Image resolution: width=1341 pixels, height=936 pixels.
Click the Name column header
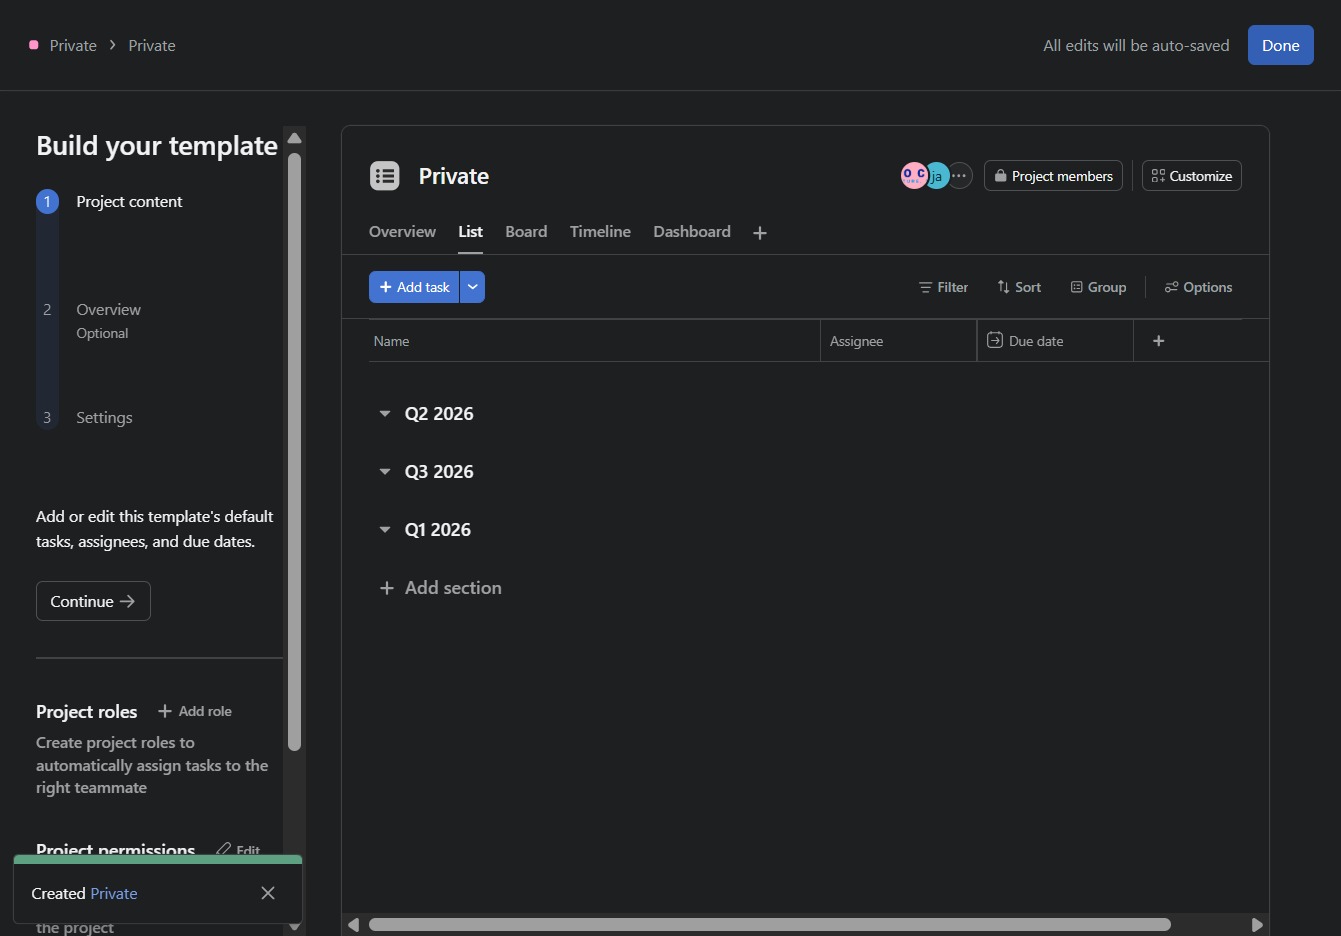coord(594,341)
